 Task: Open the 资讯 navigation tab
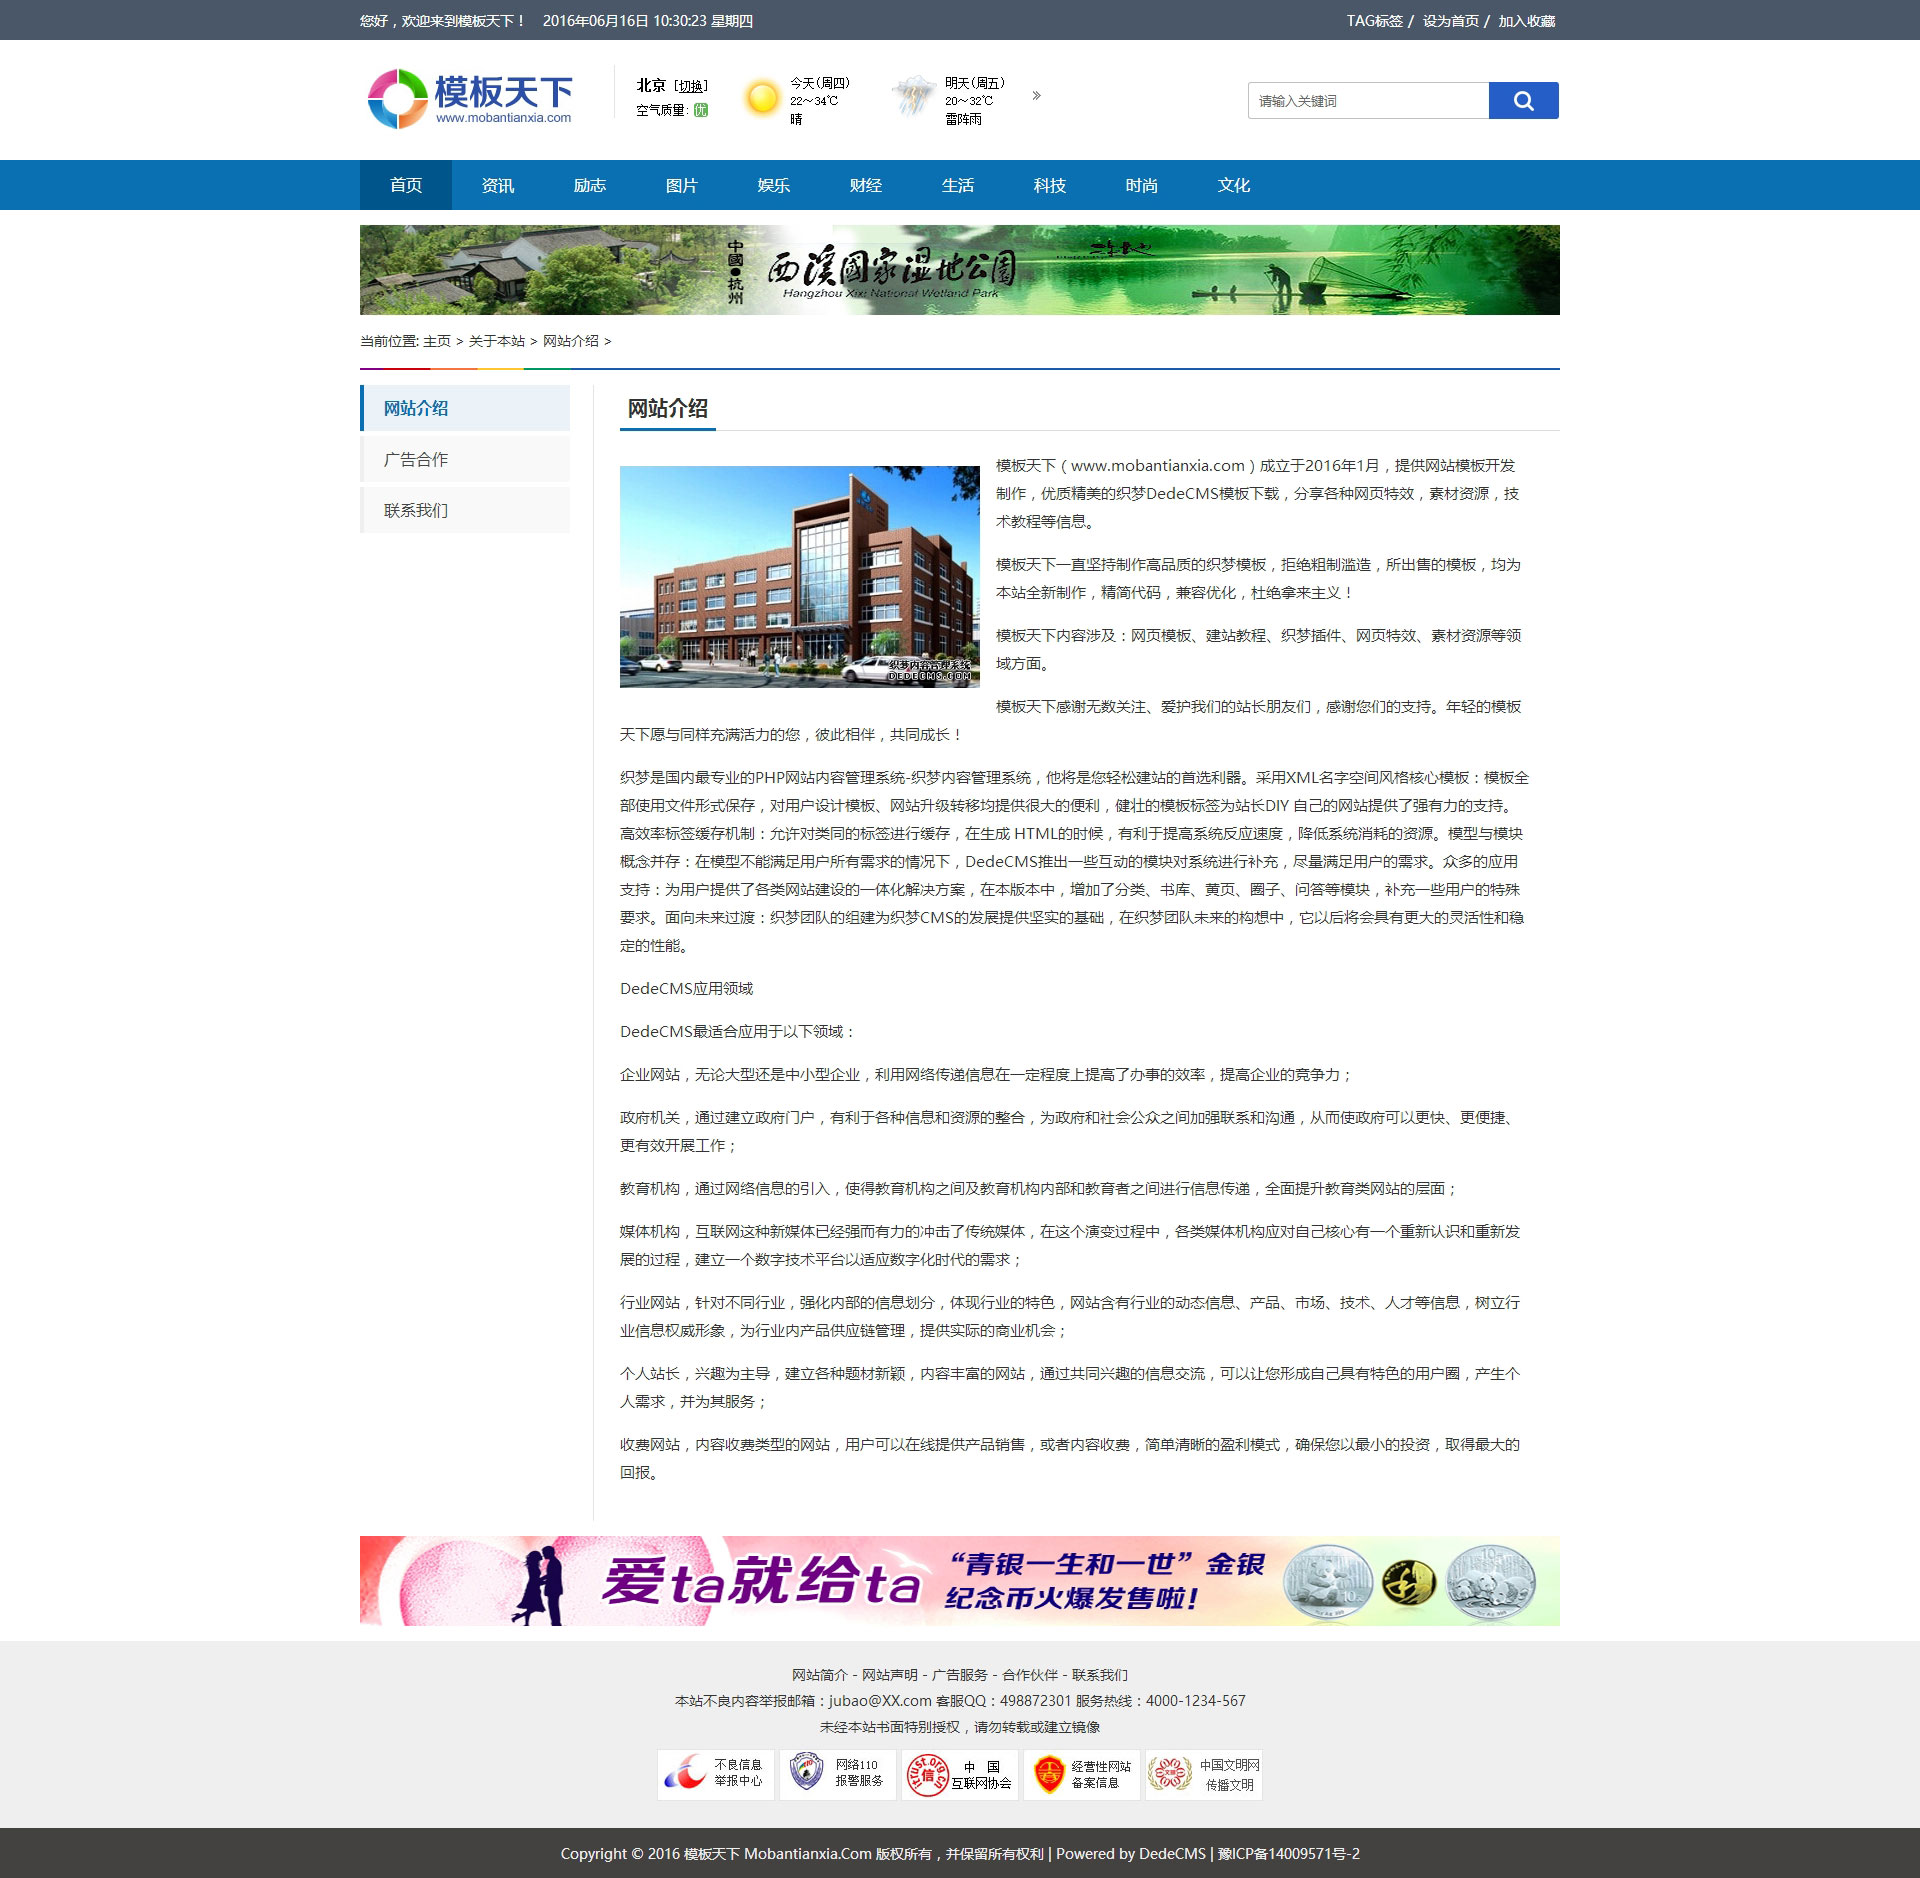pos(497,185)
